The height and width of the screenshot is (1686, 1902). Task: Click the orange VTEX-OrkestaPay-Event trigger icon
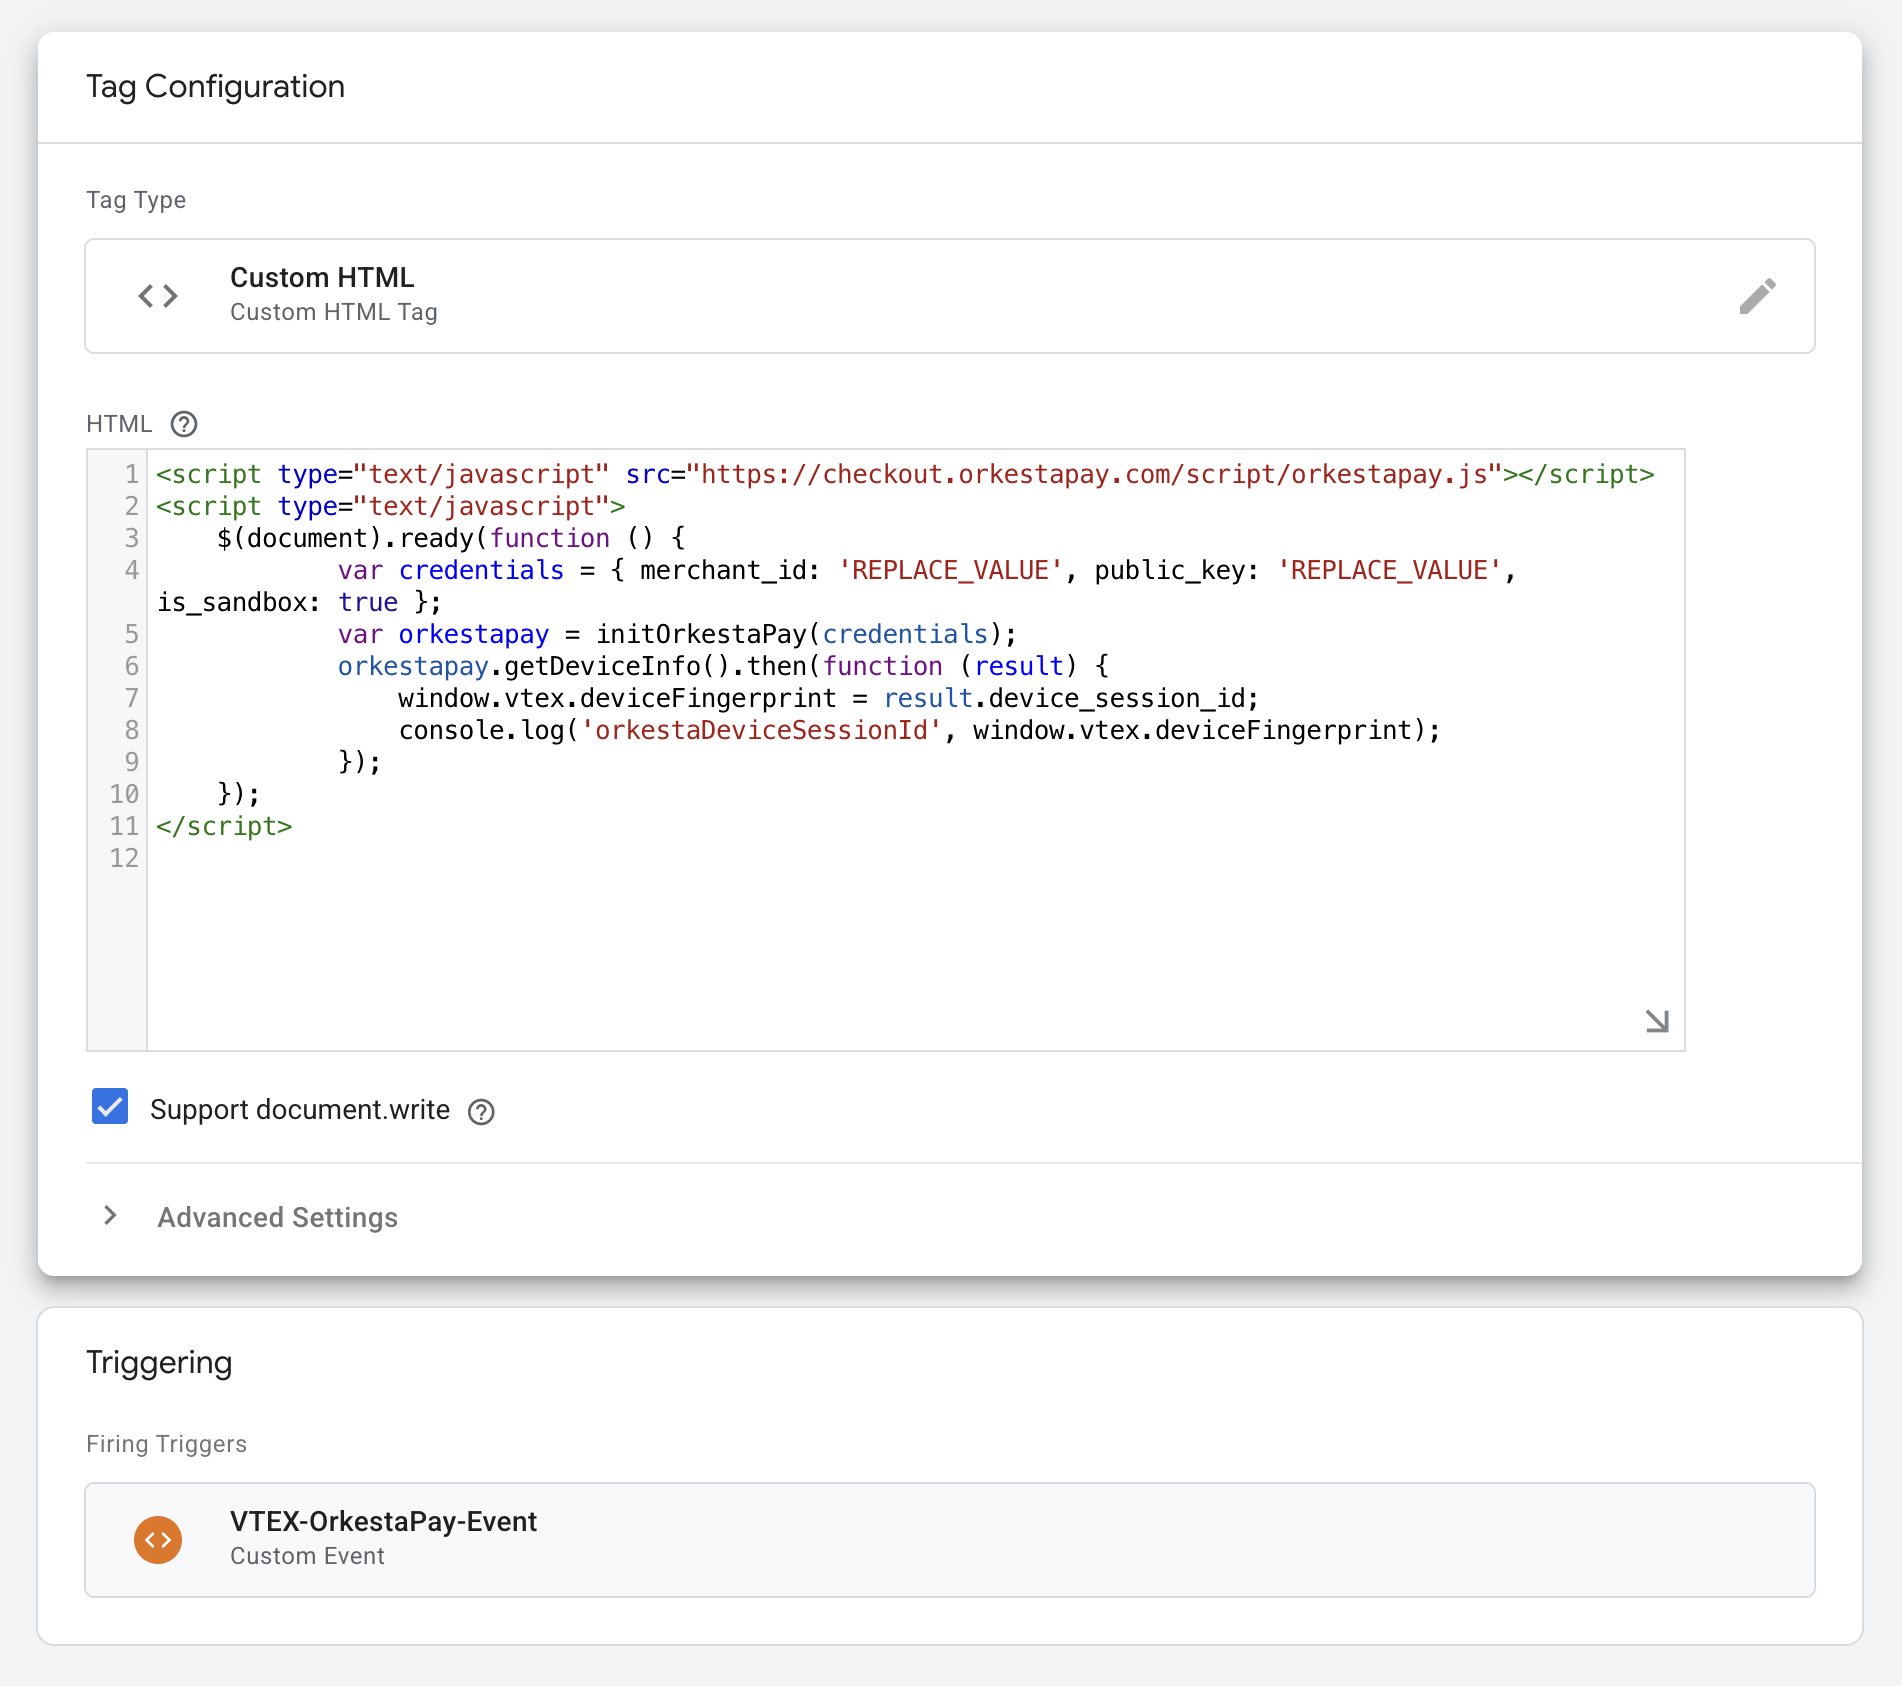(158, 1540)
